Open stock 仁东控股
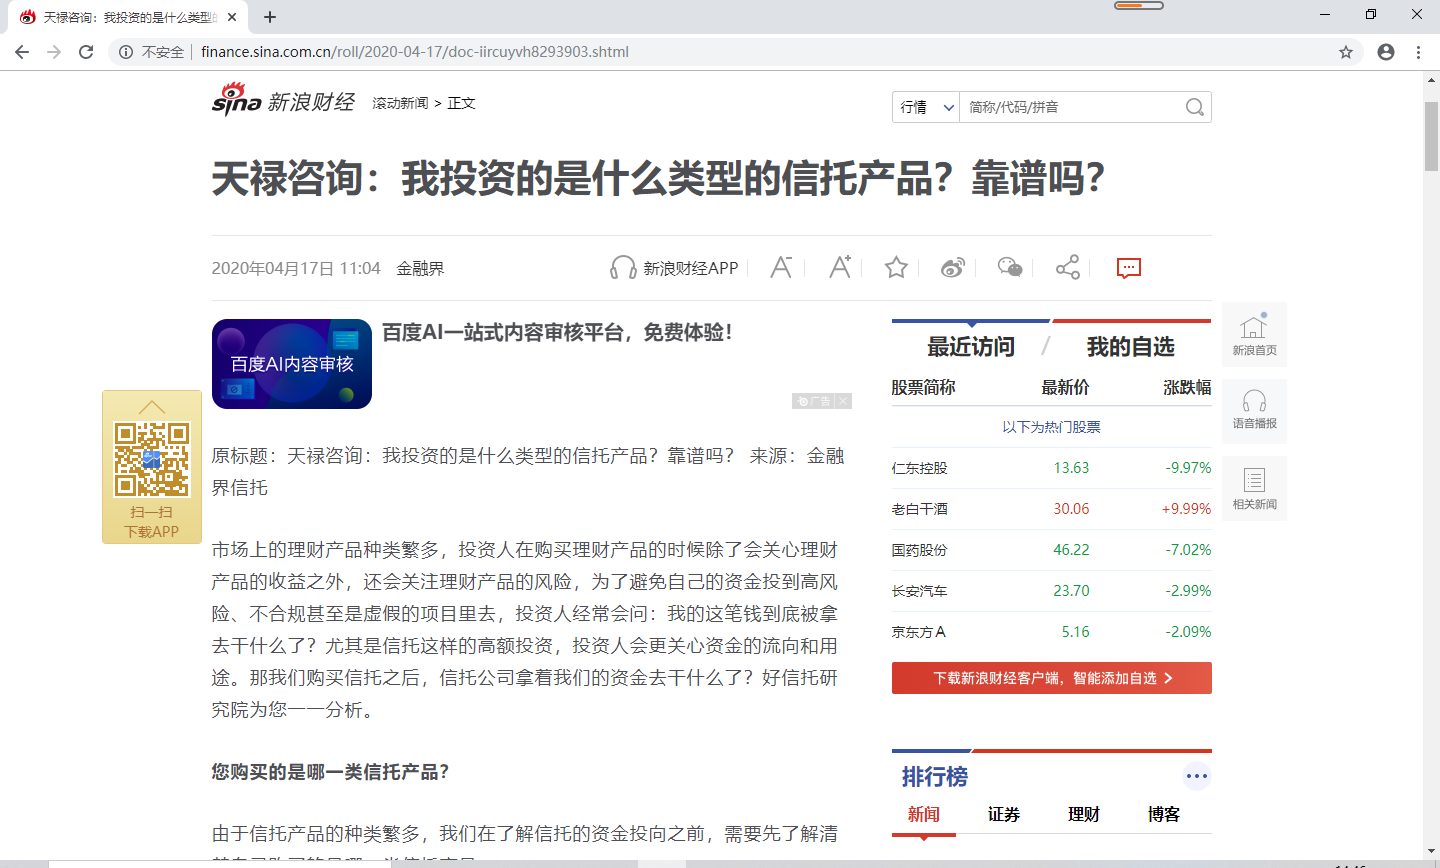The height and width of the screenshot is (868, 1440). point(920,468)
